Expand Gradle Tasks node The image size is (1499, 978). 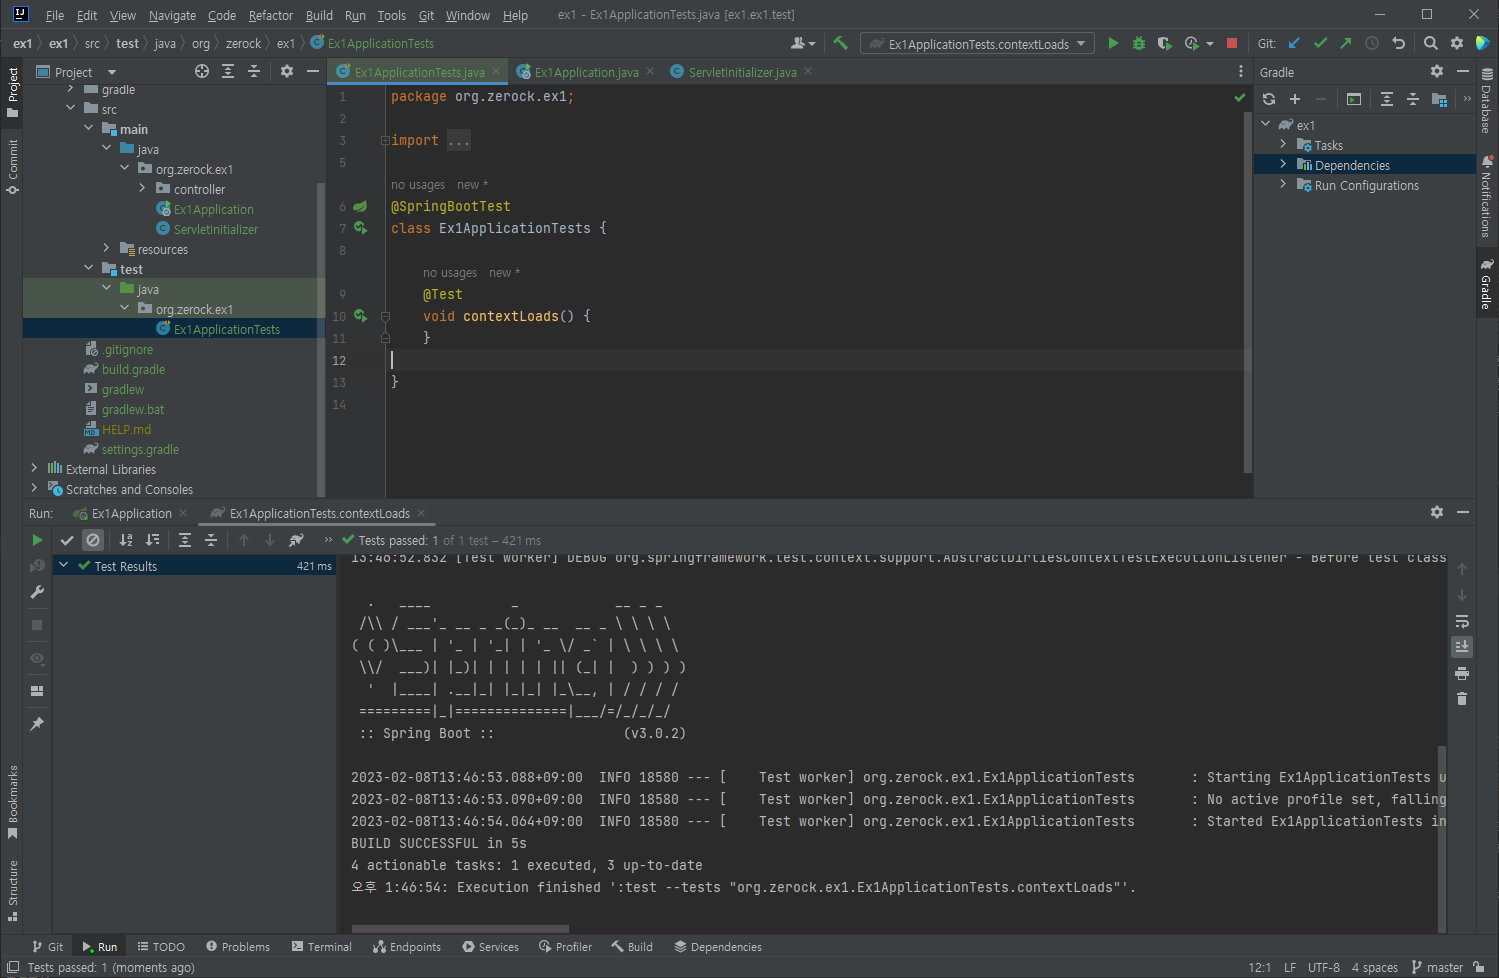[1283, 144]
